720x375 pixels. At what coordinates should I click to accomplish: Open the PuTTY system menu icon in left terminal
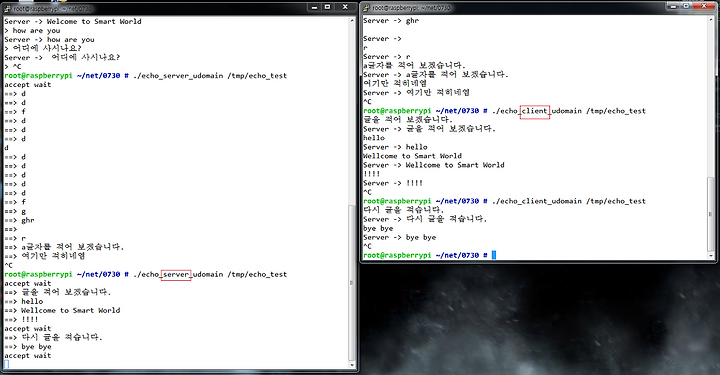pyautogui.click(x=7, y=8)
